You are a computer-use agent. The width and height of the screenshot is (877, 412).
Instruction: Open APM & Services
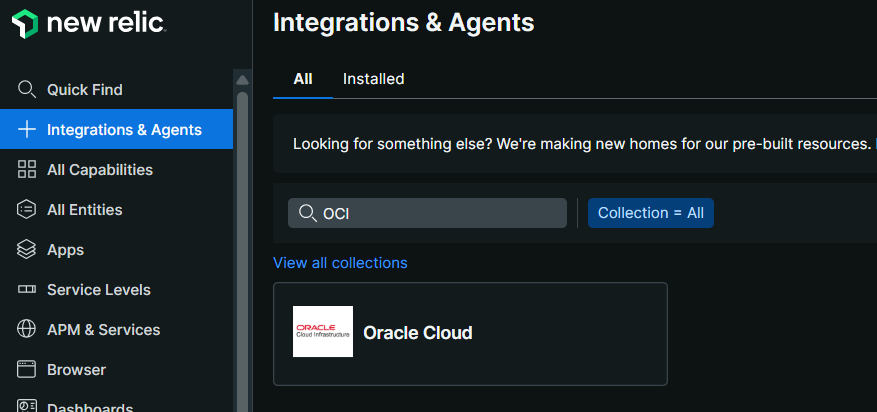click(x=116, y=330)
